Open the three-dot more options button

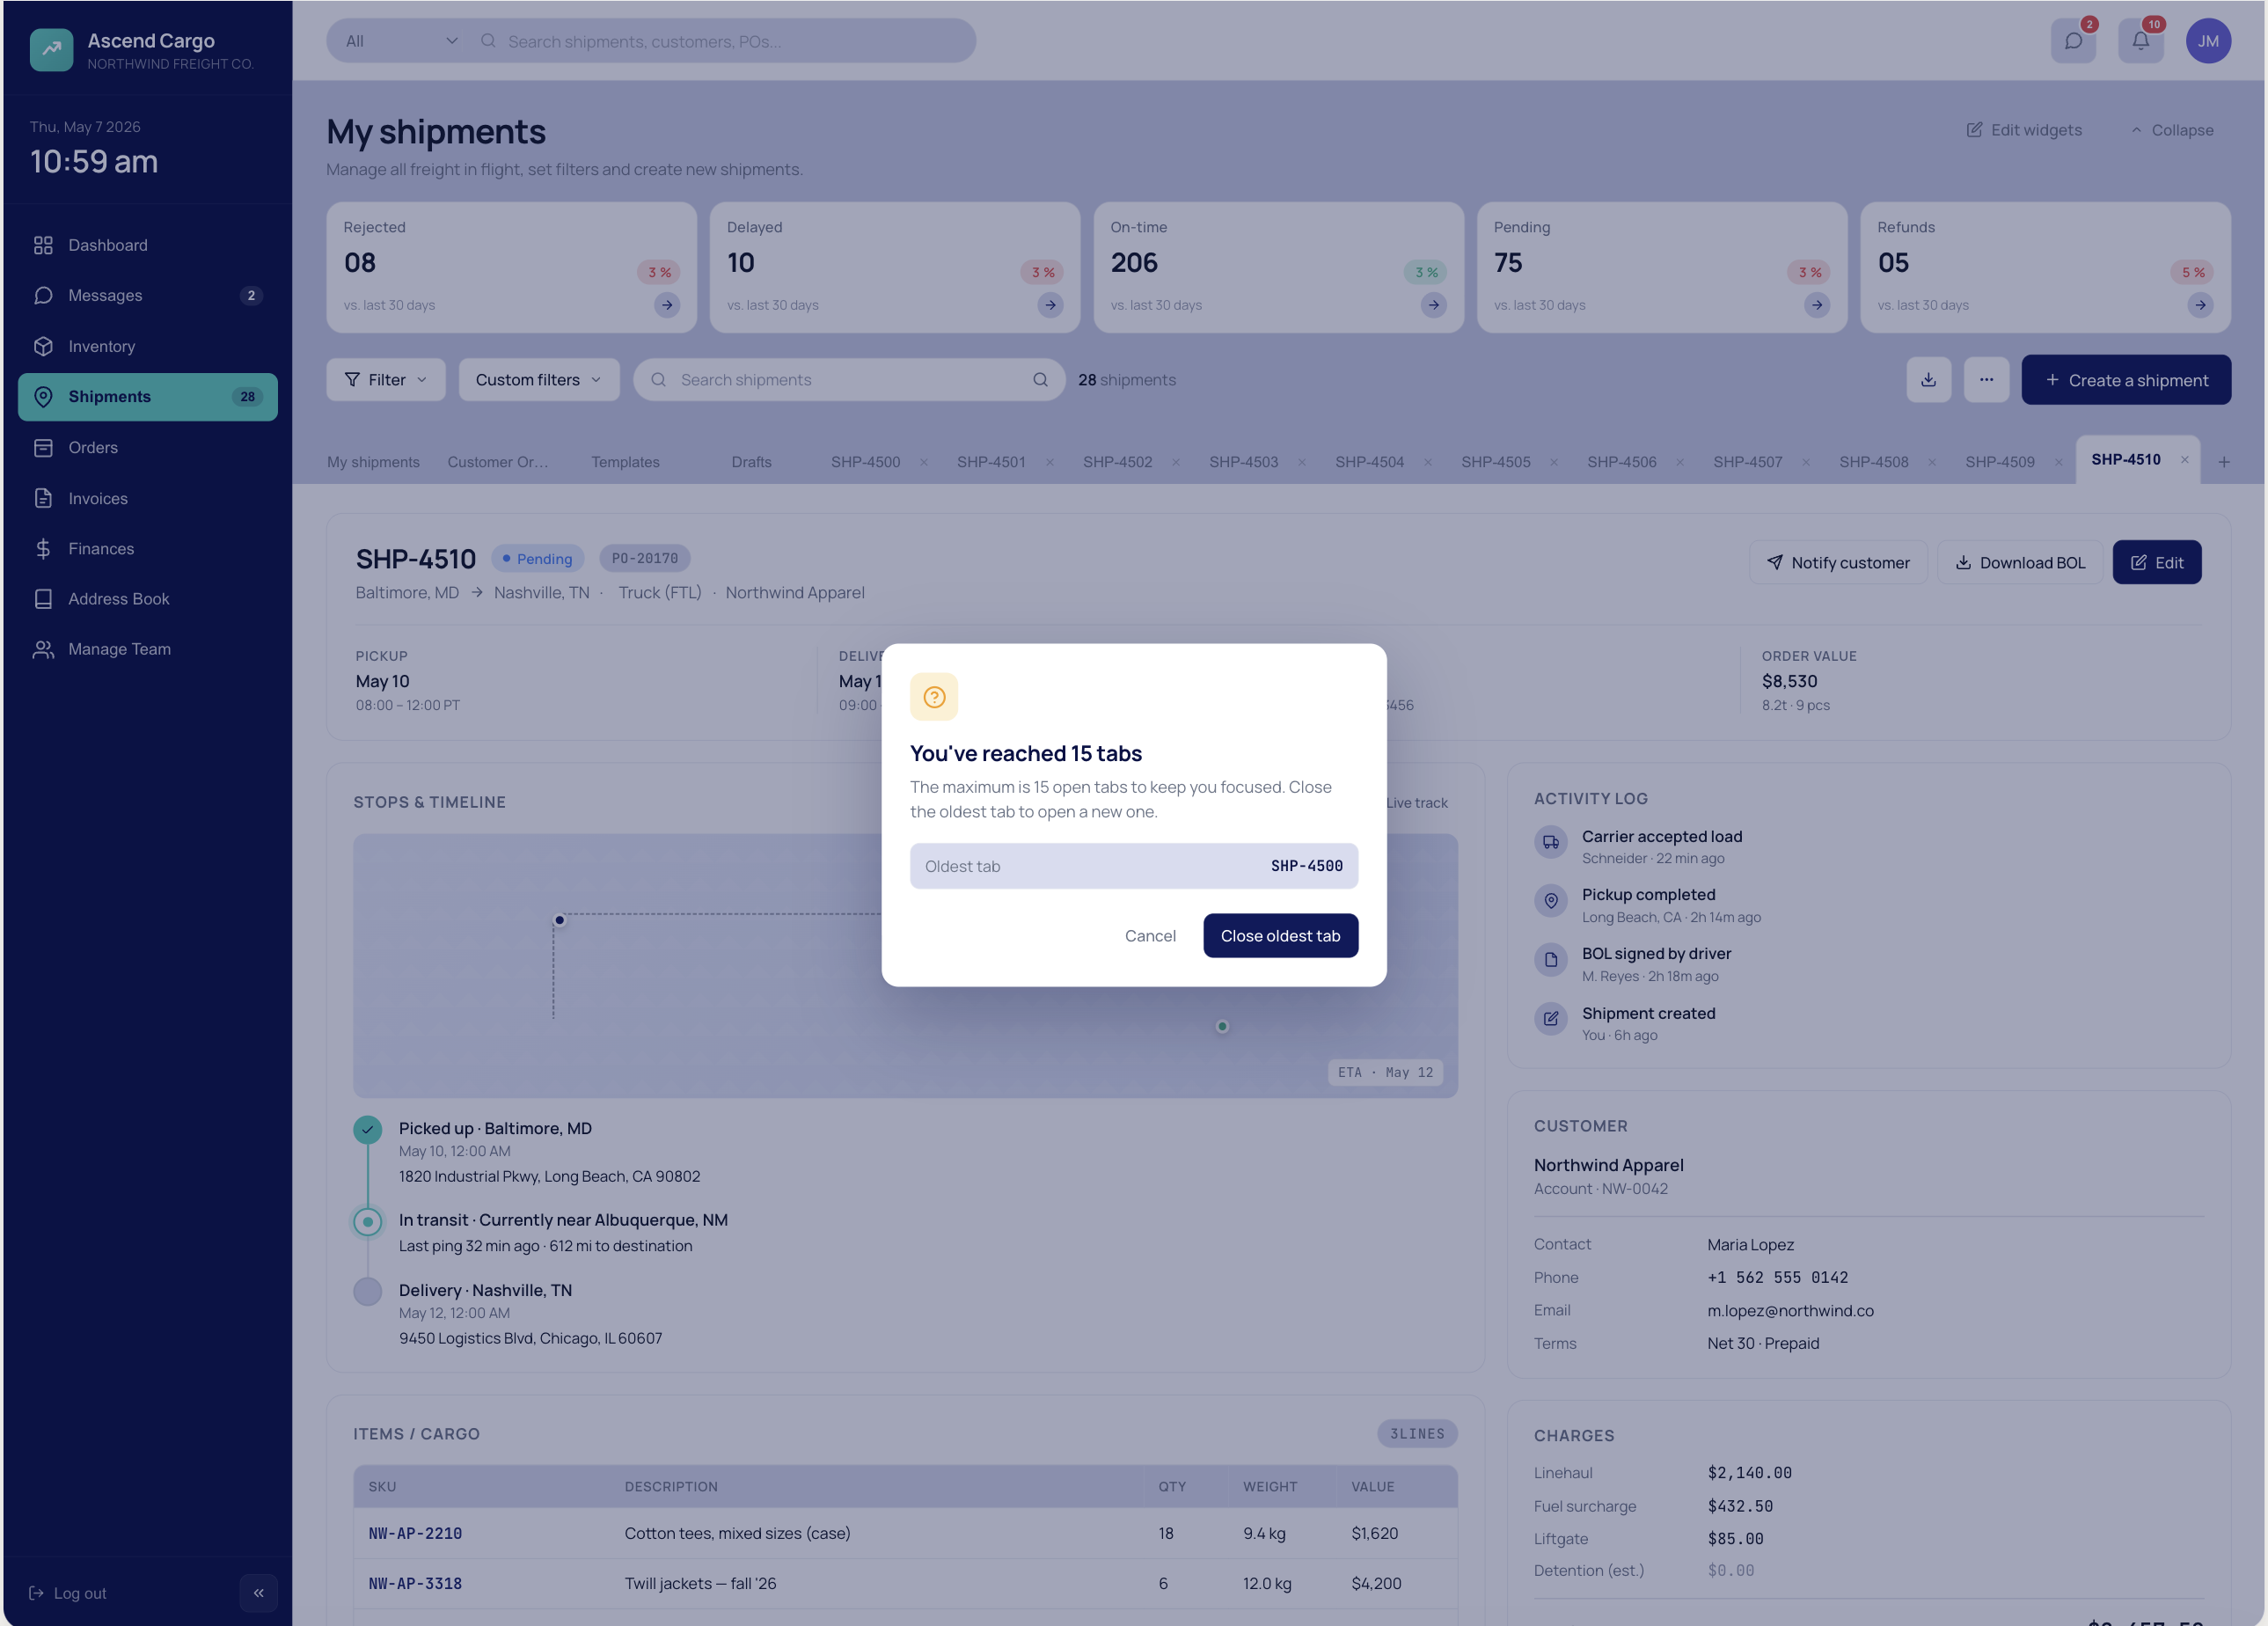(1986, 380)
